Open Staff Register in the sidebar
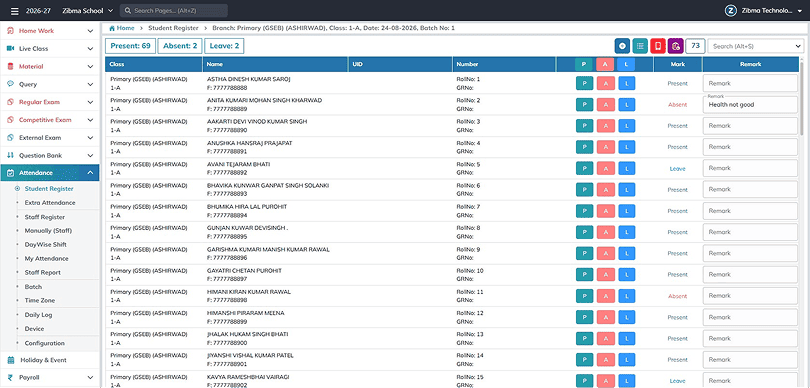Screen dimensions: 810x388 point(45,217)
